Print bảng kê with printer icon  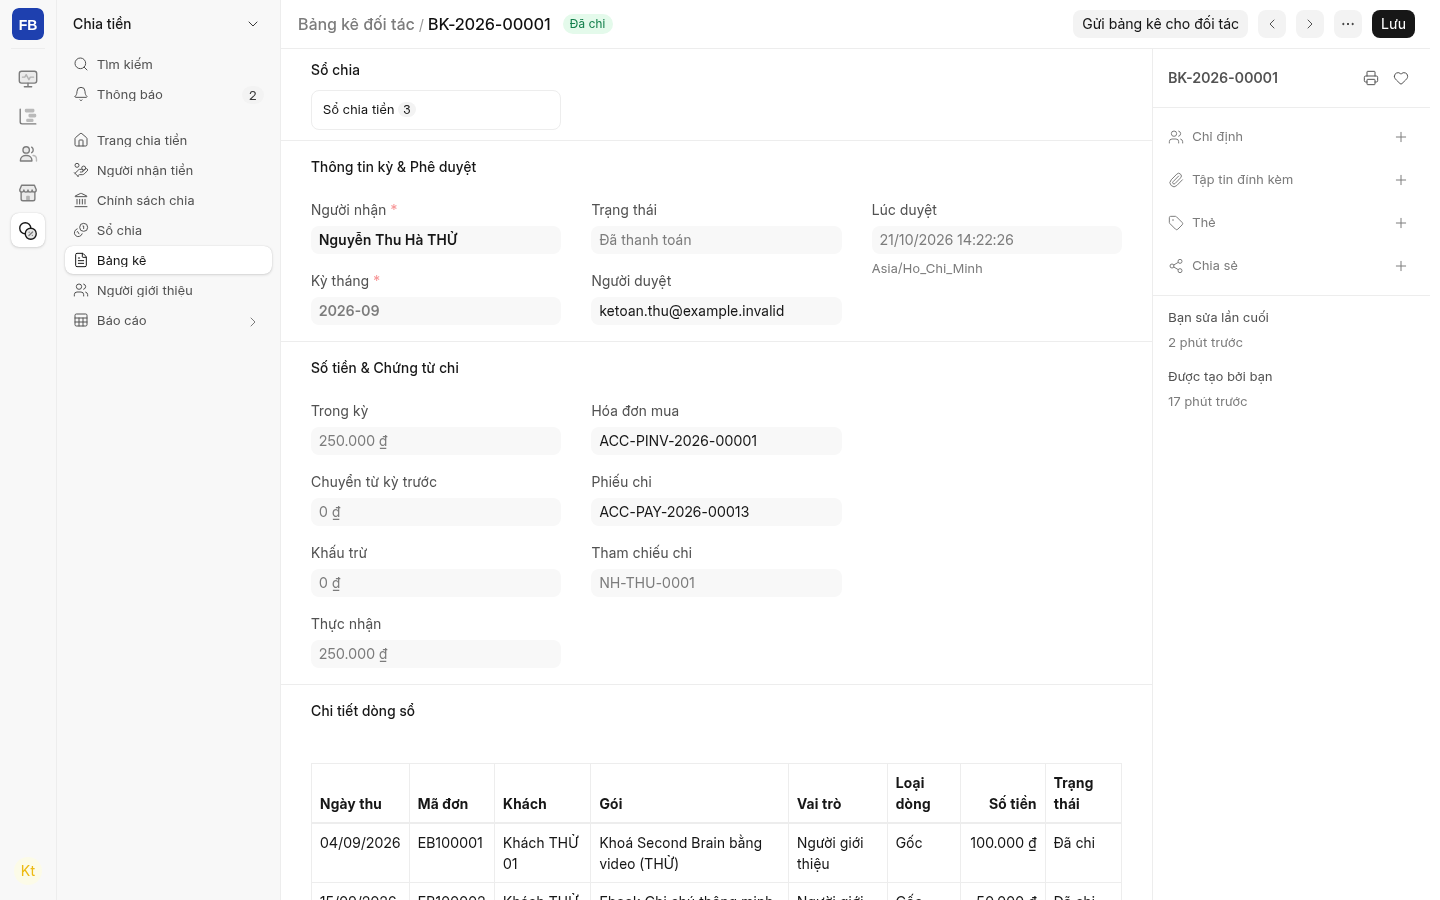click(1371, 78)
